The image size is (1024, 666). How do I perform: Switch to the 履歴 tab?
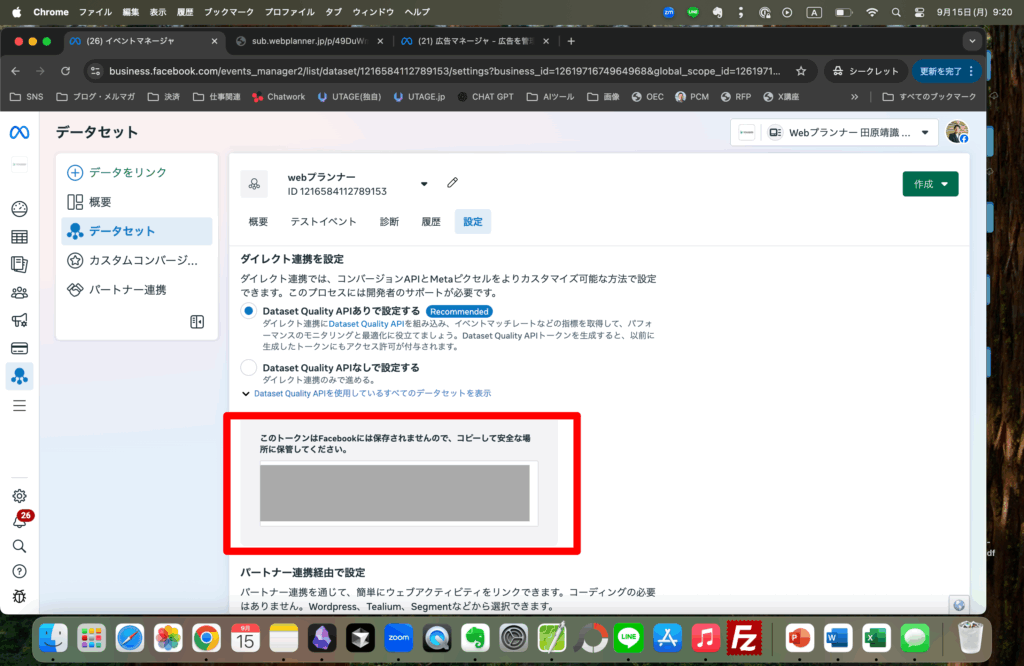pyautogui.click(x=431, y=222)
